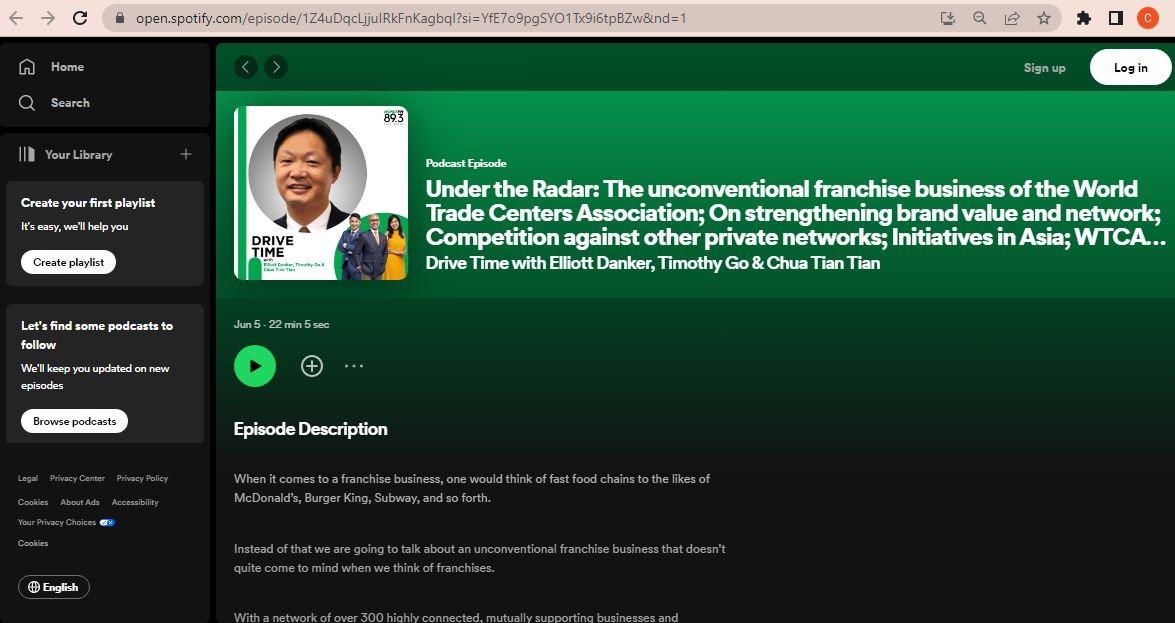
Task: Click the share page icon
Action: (1012, 18)
